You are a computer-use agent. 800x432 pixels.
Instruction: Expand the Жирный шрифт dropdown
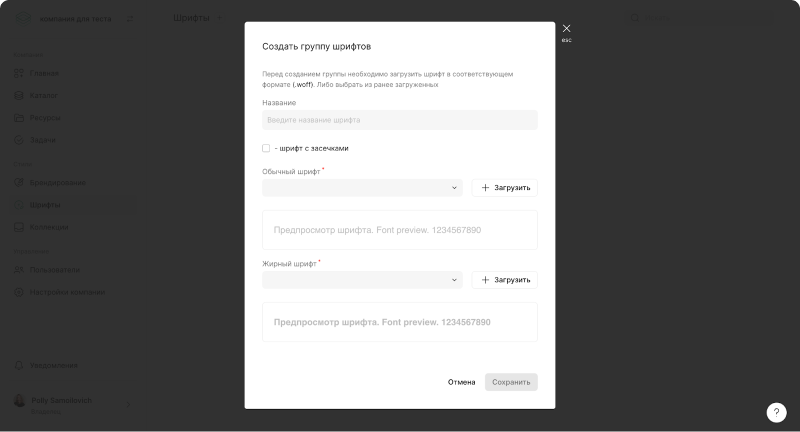click(x=362, y=280)
